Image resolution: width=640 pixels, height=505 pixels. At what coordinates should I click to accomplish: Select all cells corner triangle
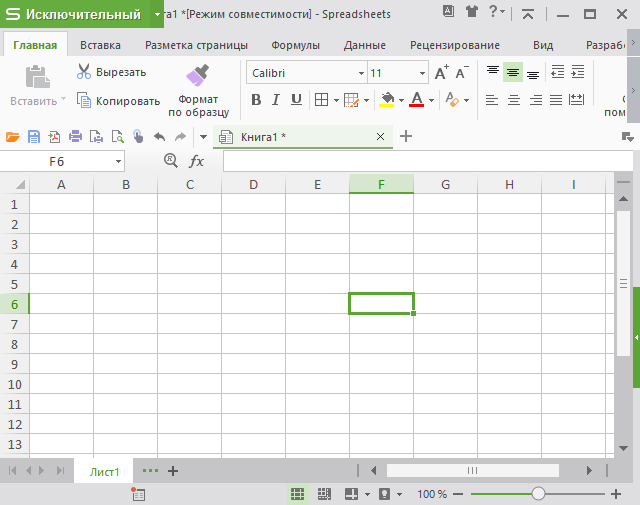pyautogui.click(x=20, y=185)
